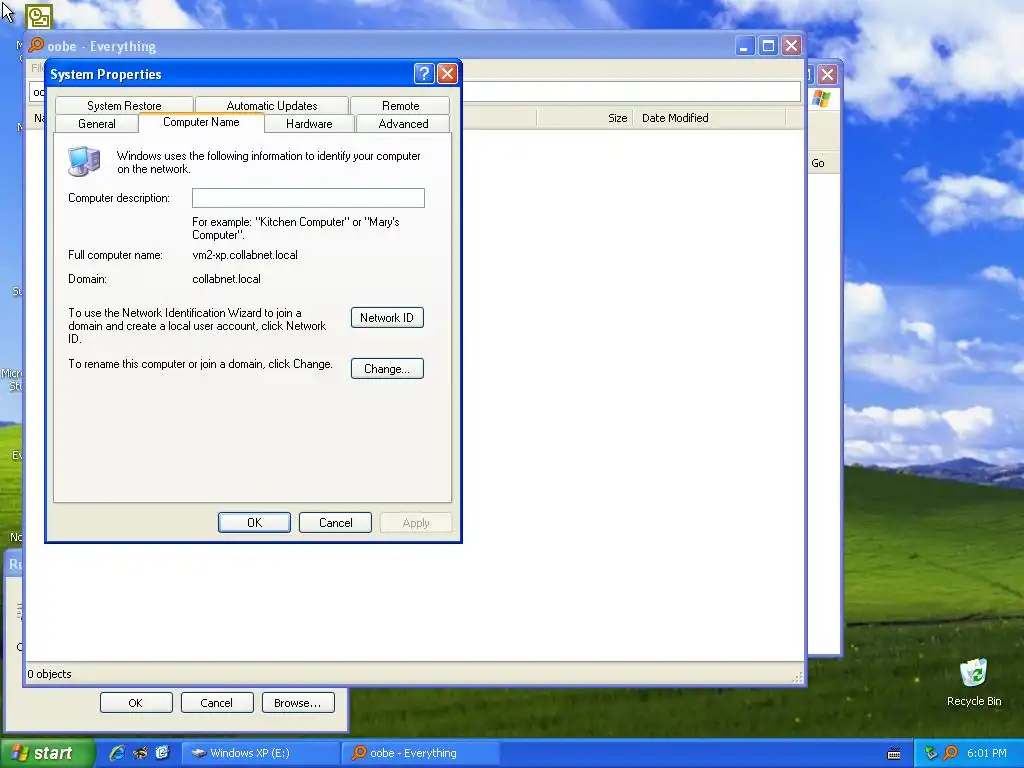Click the Safely Remove Hardware tray icon
Viewport: 1024px width, 768px height.
click(x=931, y=753)
